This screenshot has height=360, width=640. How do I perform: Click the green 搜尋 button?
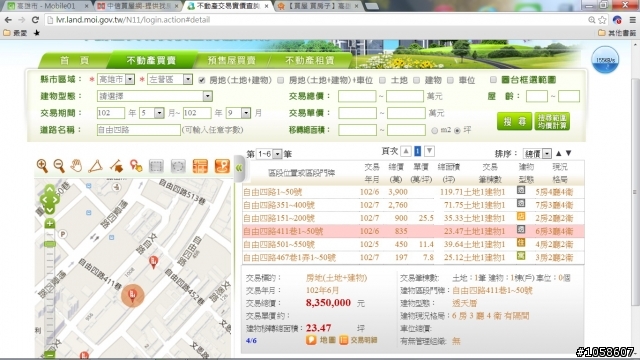pyautogui.click(x=514, y=121)
